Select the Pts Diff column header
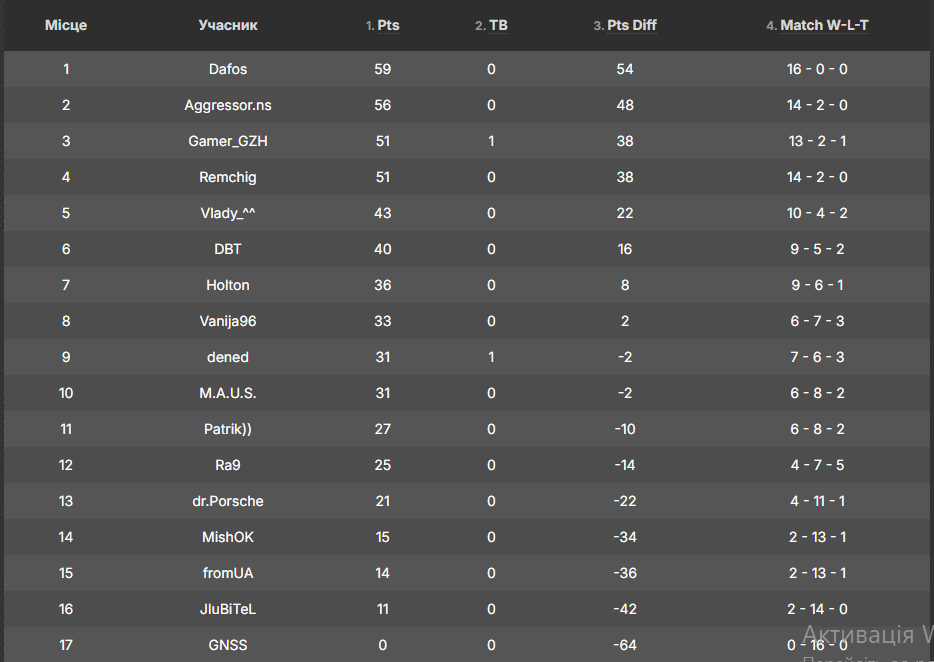934x662 pixels. [631, 26]
